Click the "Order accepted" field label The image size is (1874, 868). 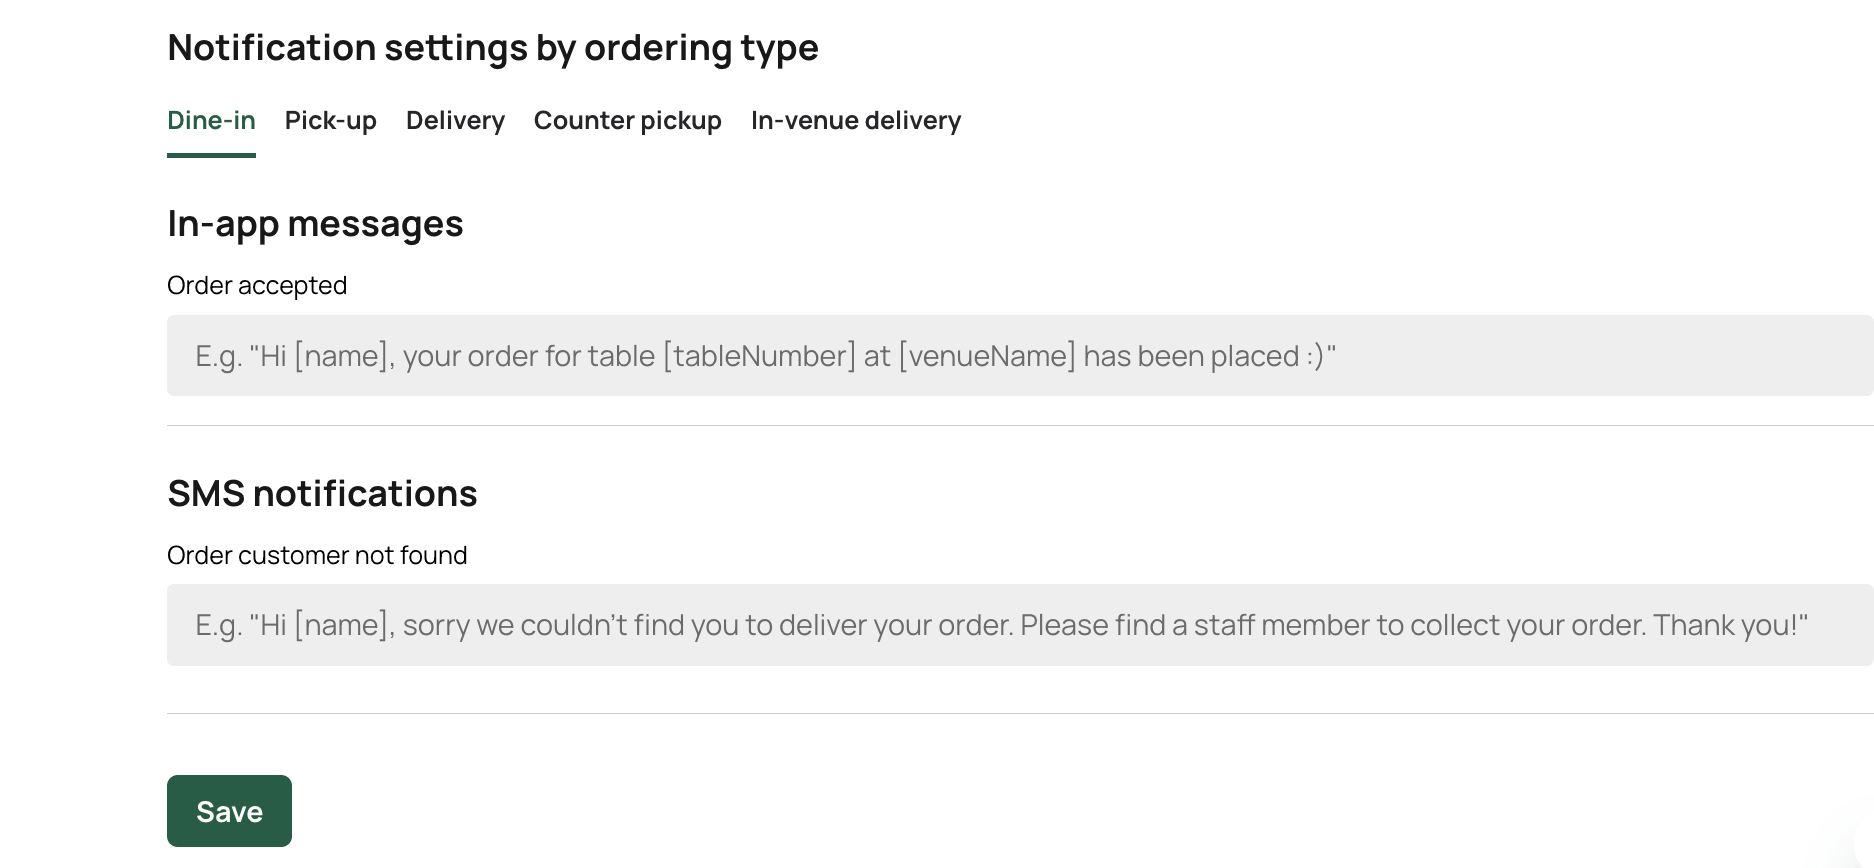(257, 286)
